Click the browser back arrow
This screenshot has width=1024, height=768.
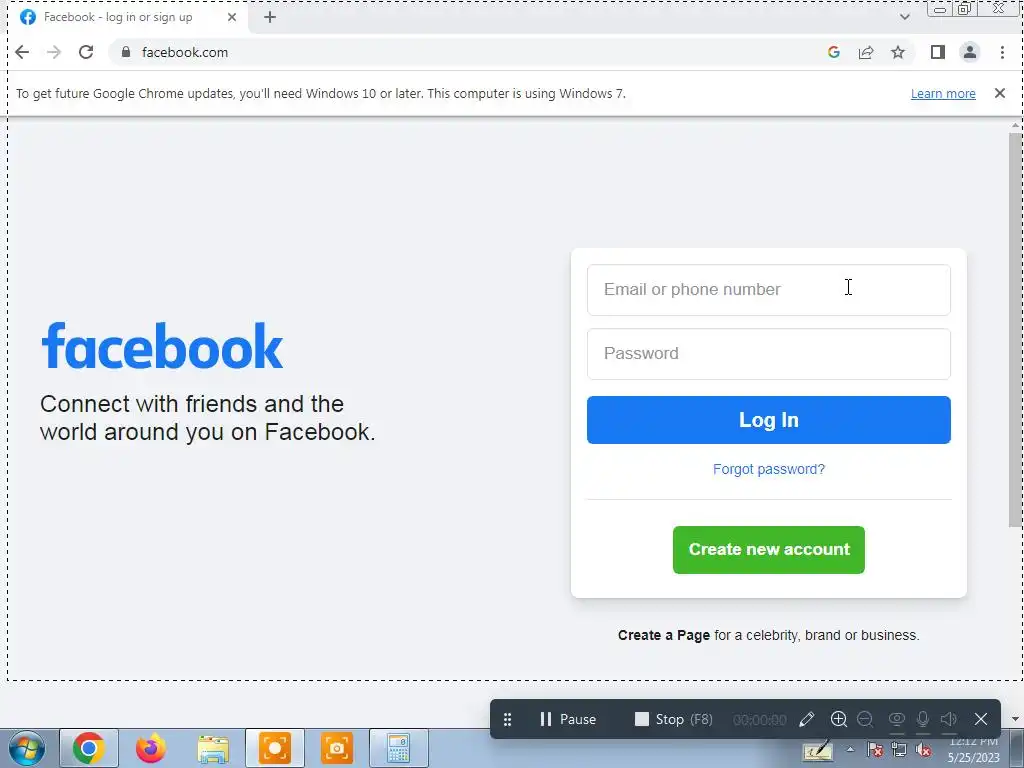tap(22, 52)
